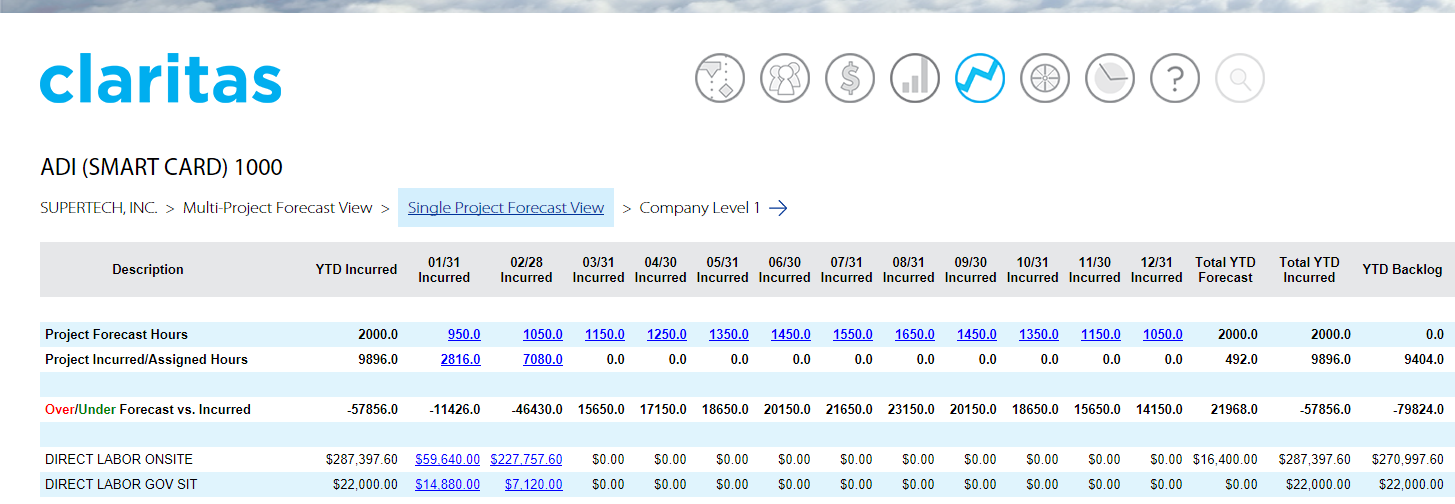Screen dimensions: 1455x504
Task: Open forecast hours link 950.0
Action: pos(463,335)
